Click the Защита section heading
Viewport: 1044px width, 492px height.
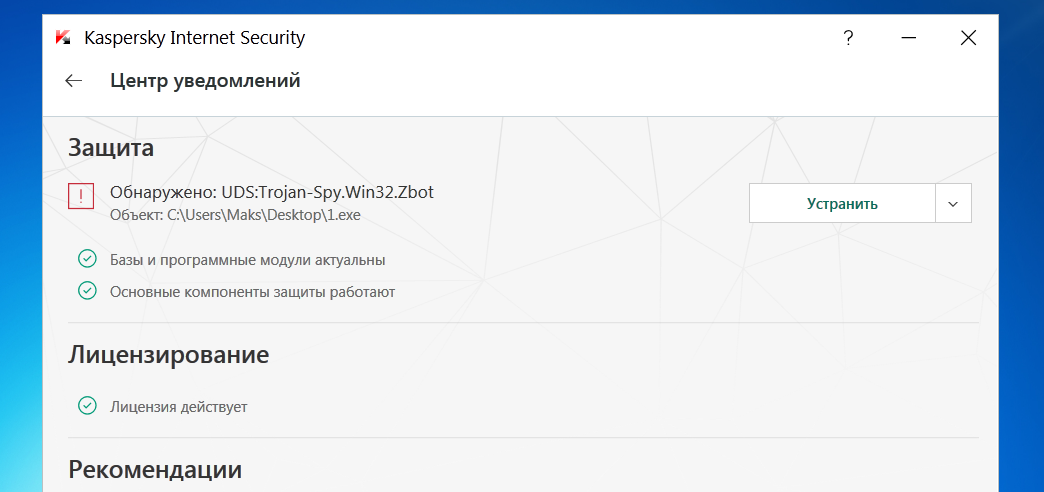pyautogui.click(x=111, y=149)
